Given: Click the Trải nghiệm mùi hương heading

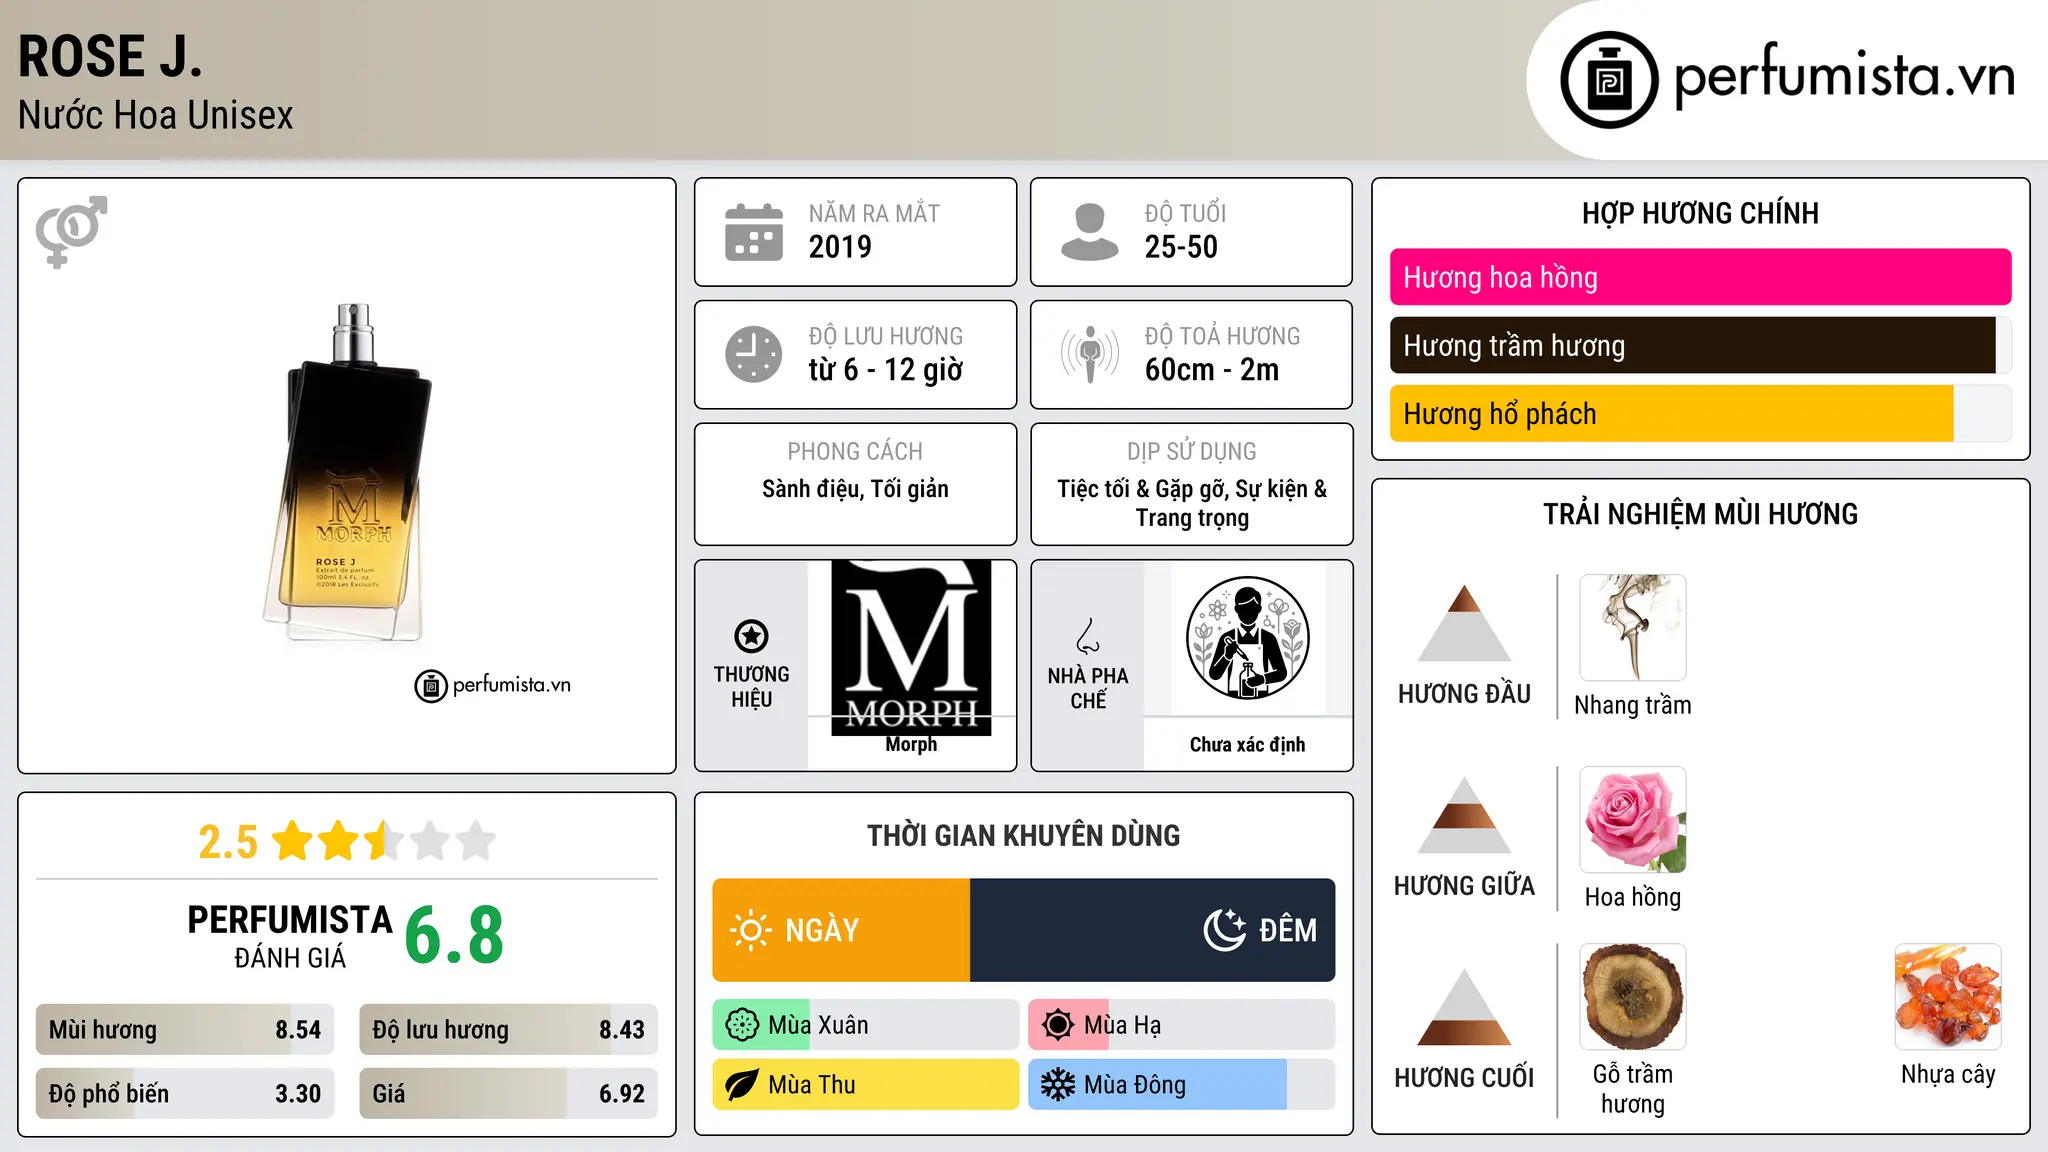Looking at the screenshot, I should (1700, 514).
